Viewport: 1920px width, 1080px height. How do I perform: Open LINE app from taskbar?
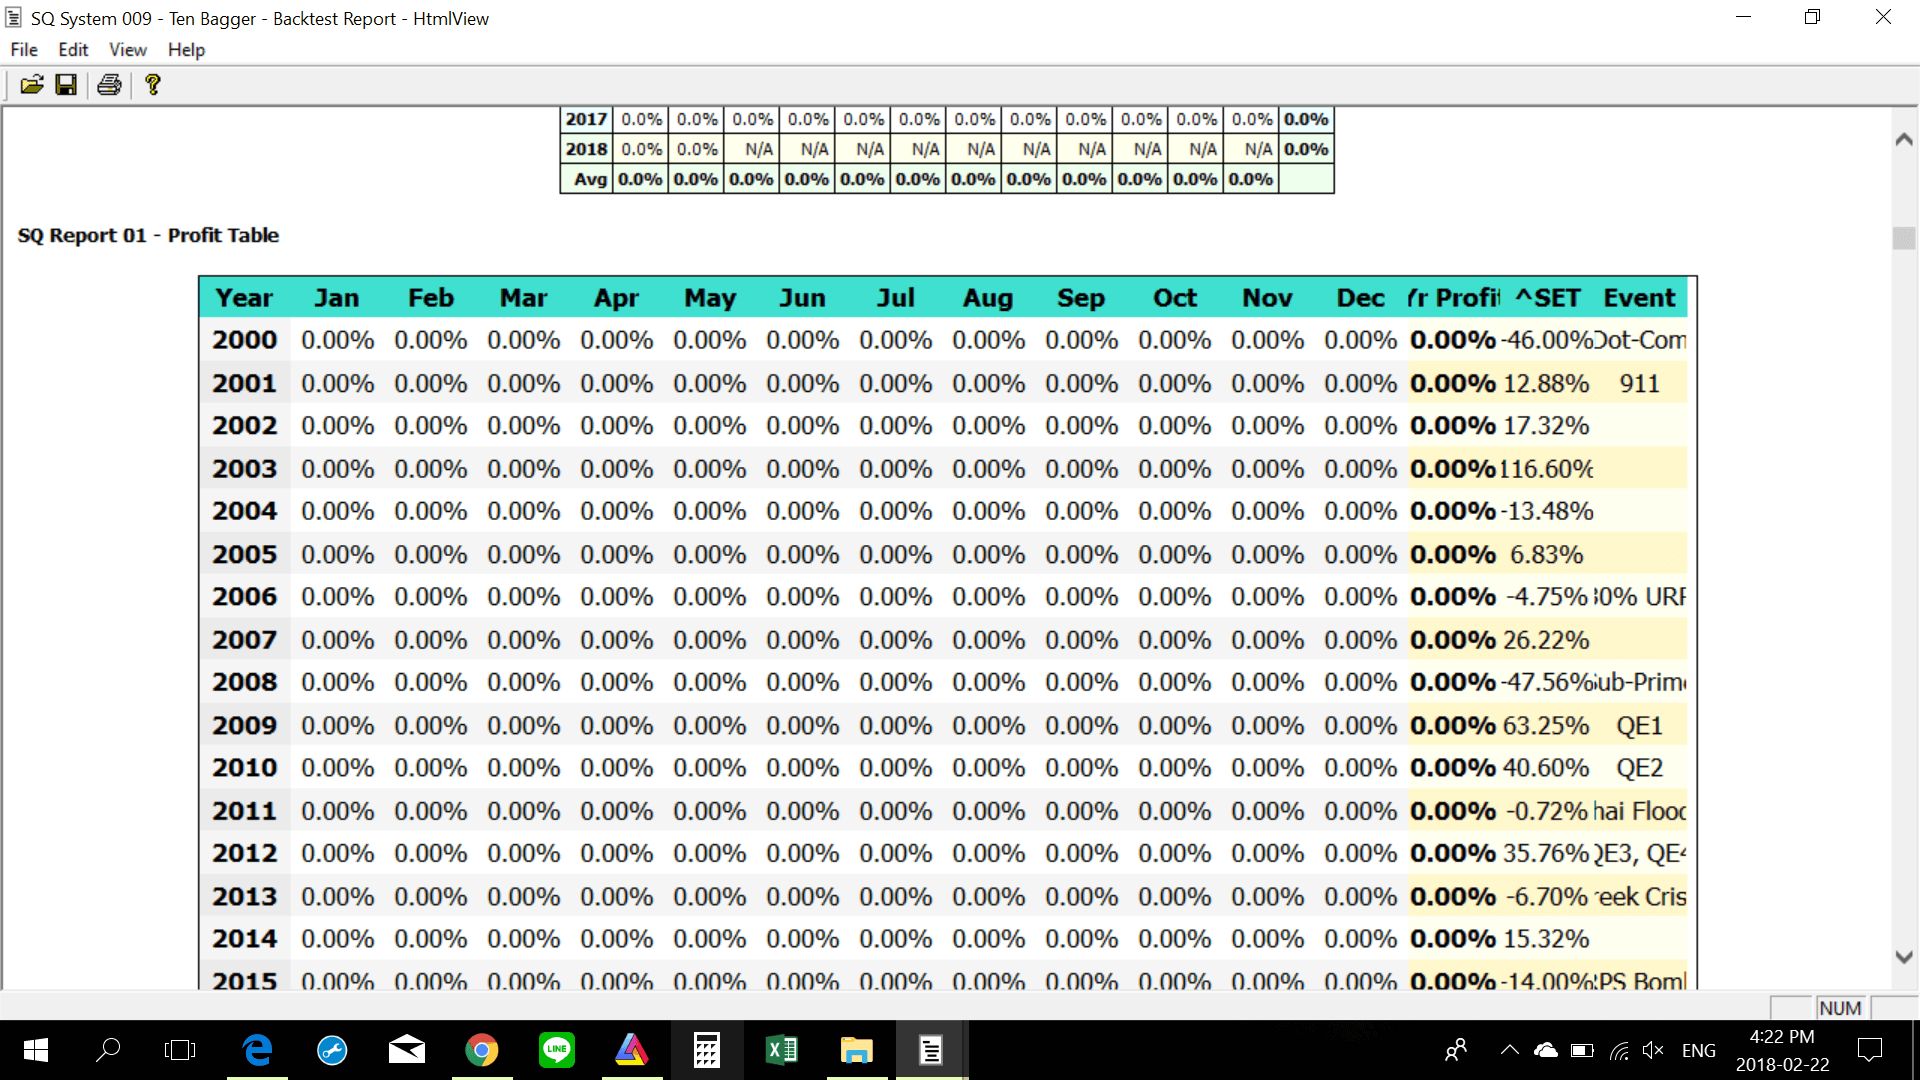pos(556,1050)
